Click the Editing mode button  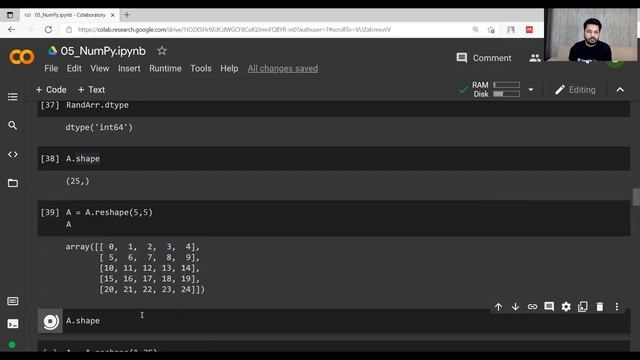575,90
